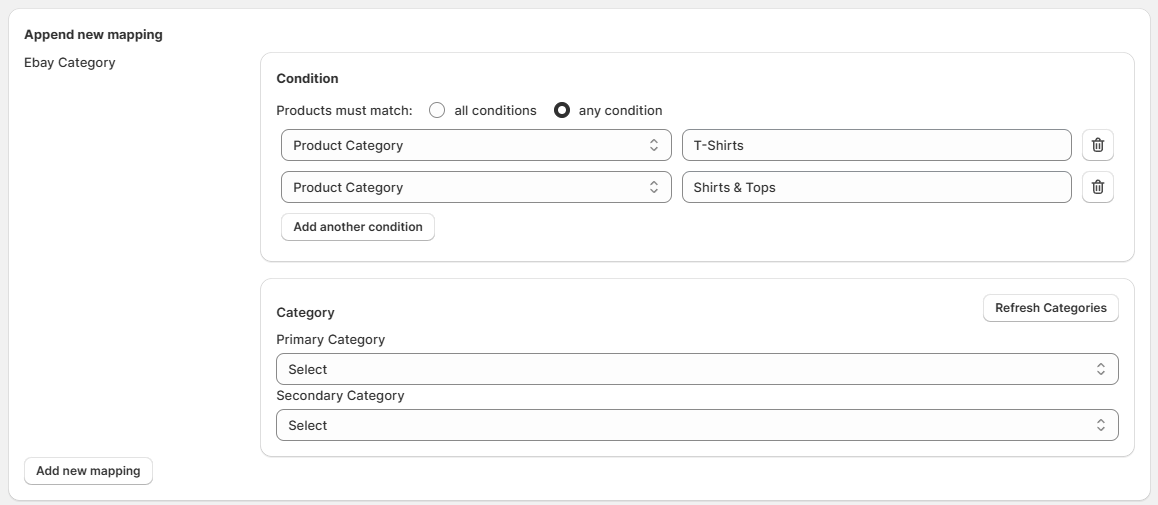The height and width of the screenshot is (505, 1158).
Task: Open the Primary Category select dropdown
Action: [x=697, y=369]
